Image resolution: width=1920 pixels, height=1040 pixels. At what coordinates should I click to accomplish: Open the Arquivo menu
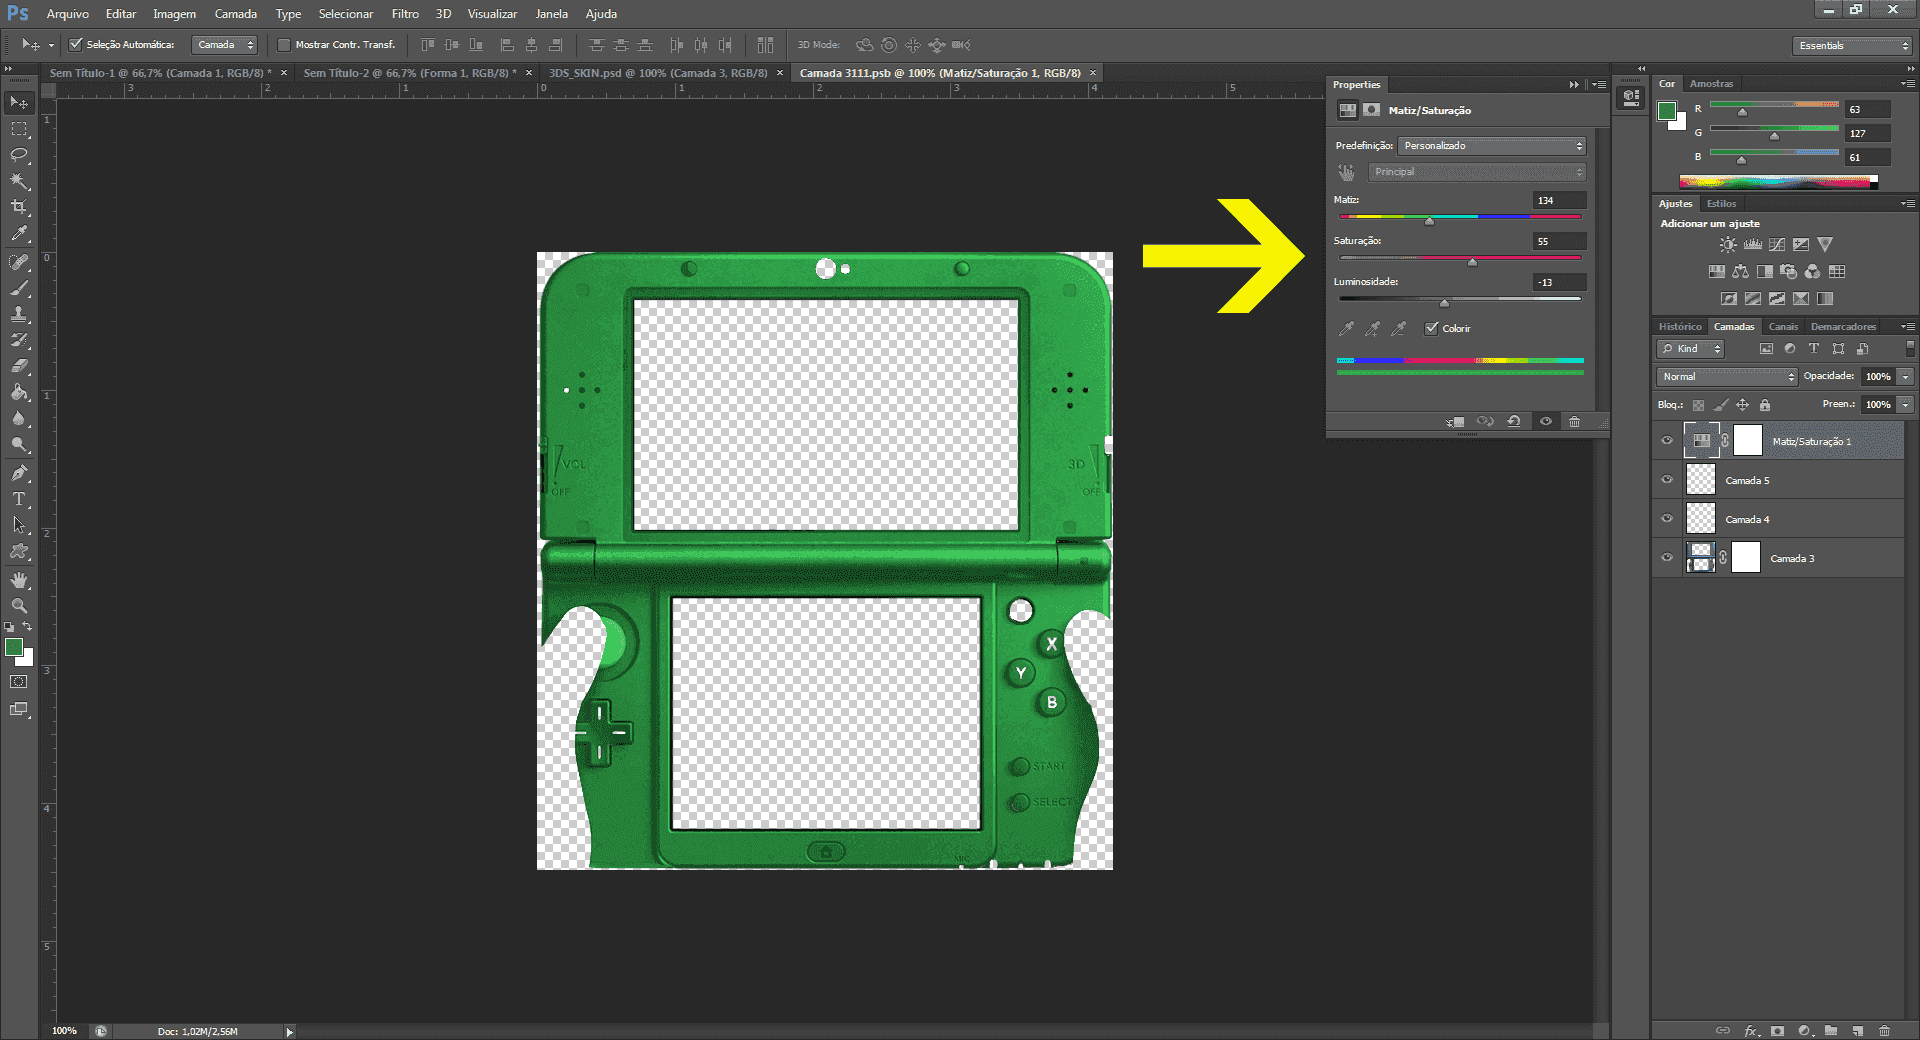pos(68,14)
